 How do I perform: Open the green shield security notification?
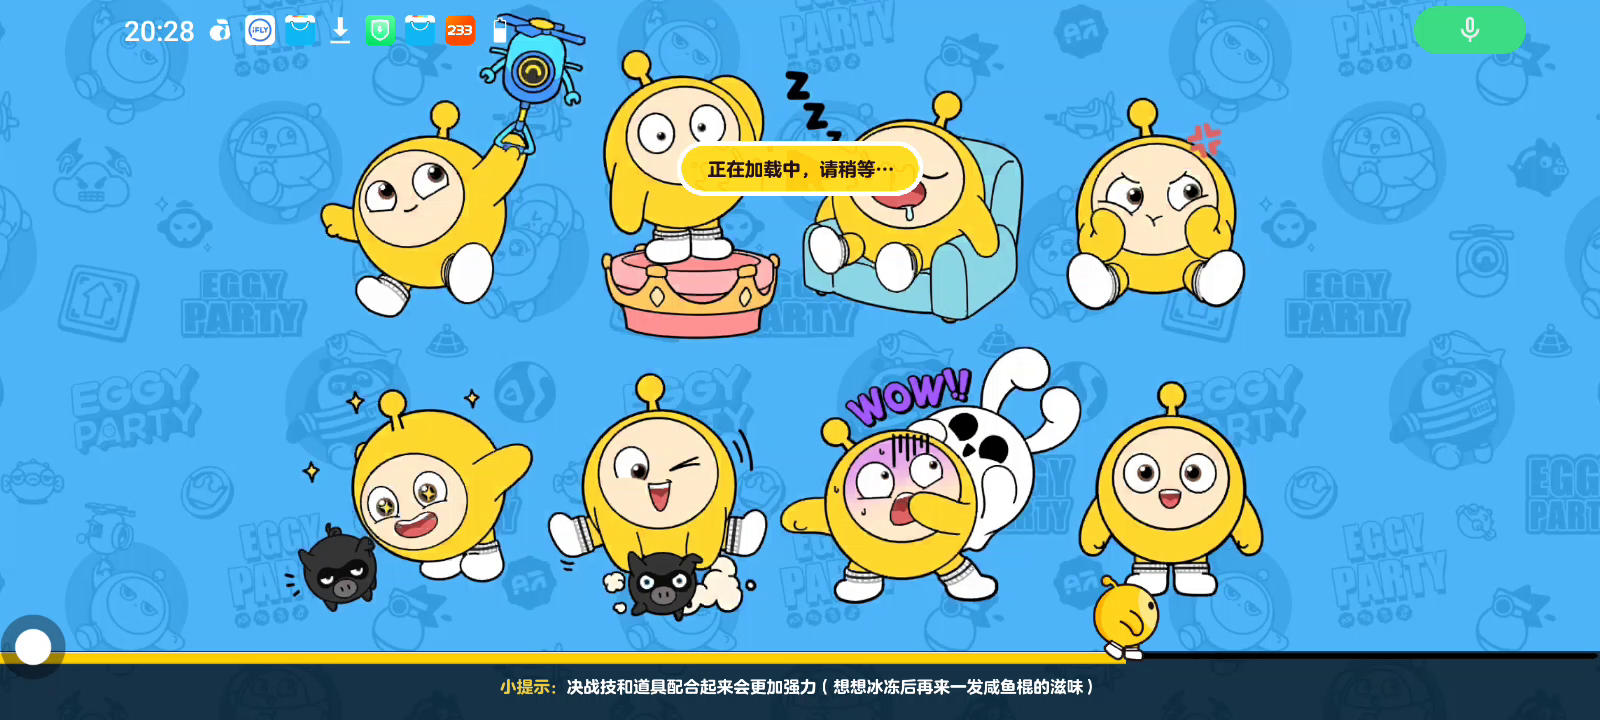380,31
